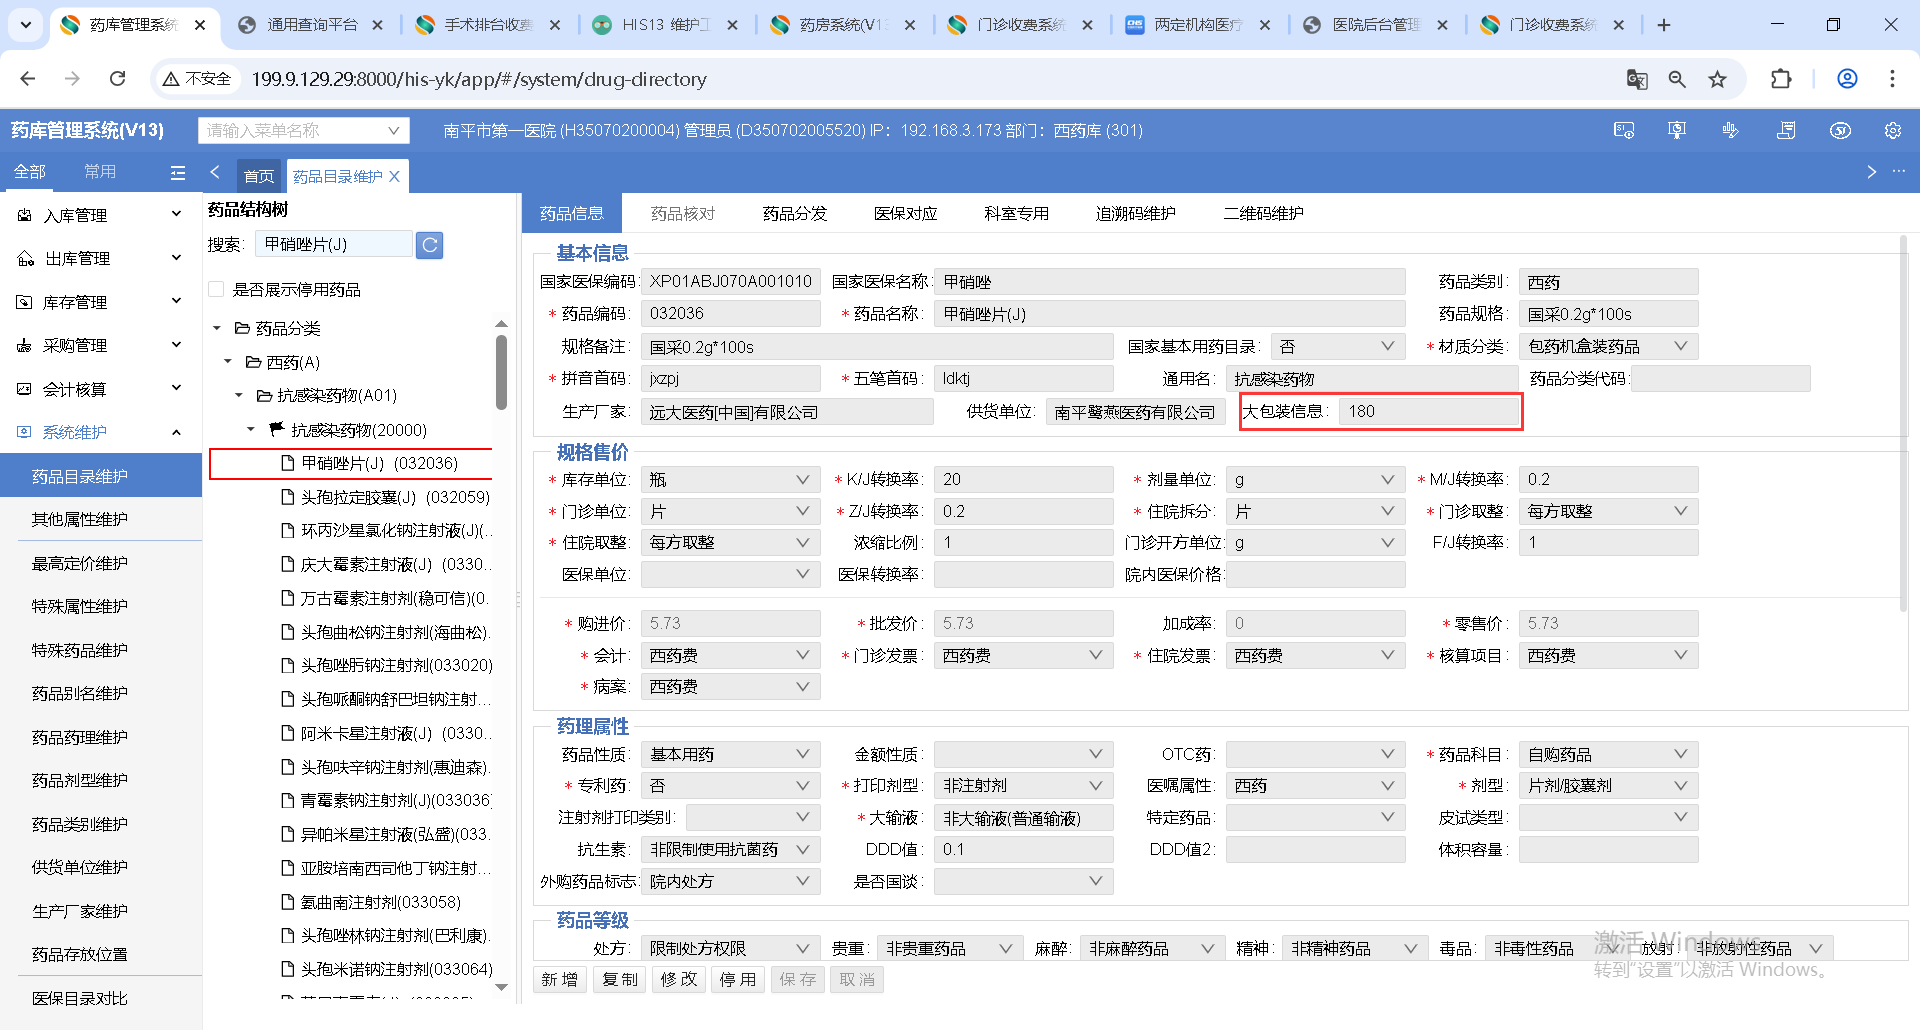Viewport: 1920px width, 1030px height.
Task: Switch to the 二维码维护 tab
Action: 1264,214
